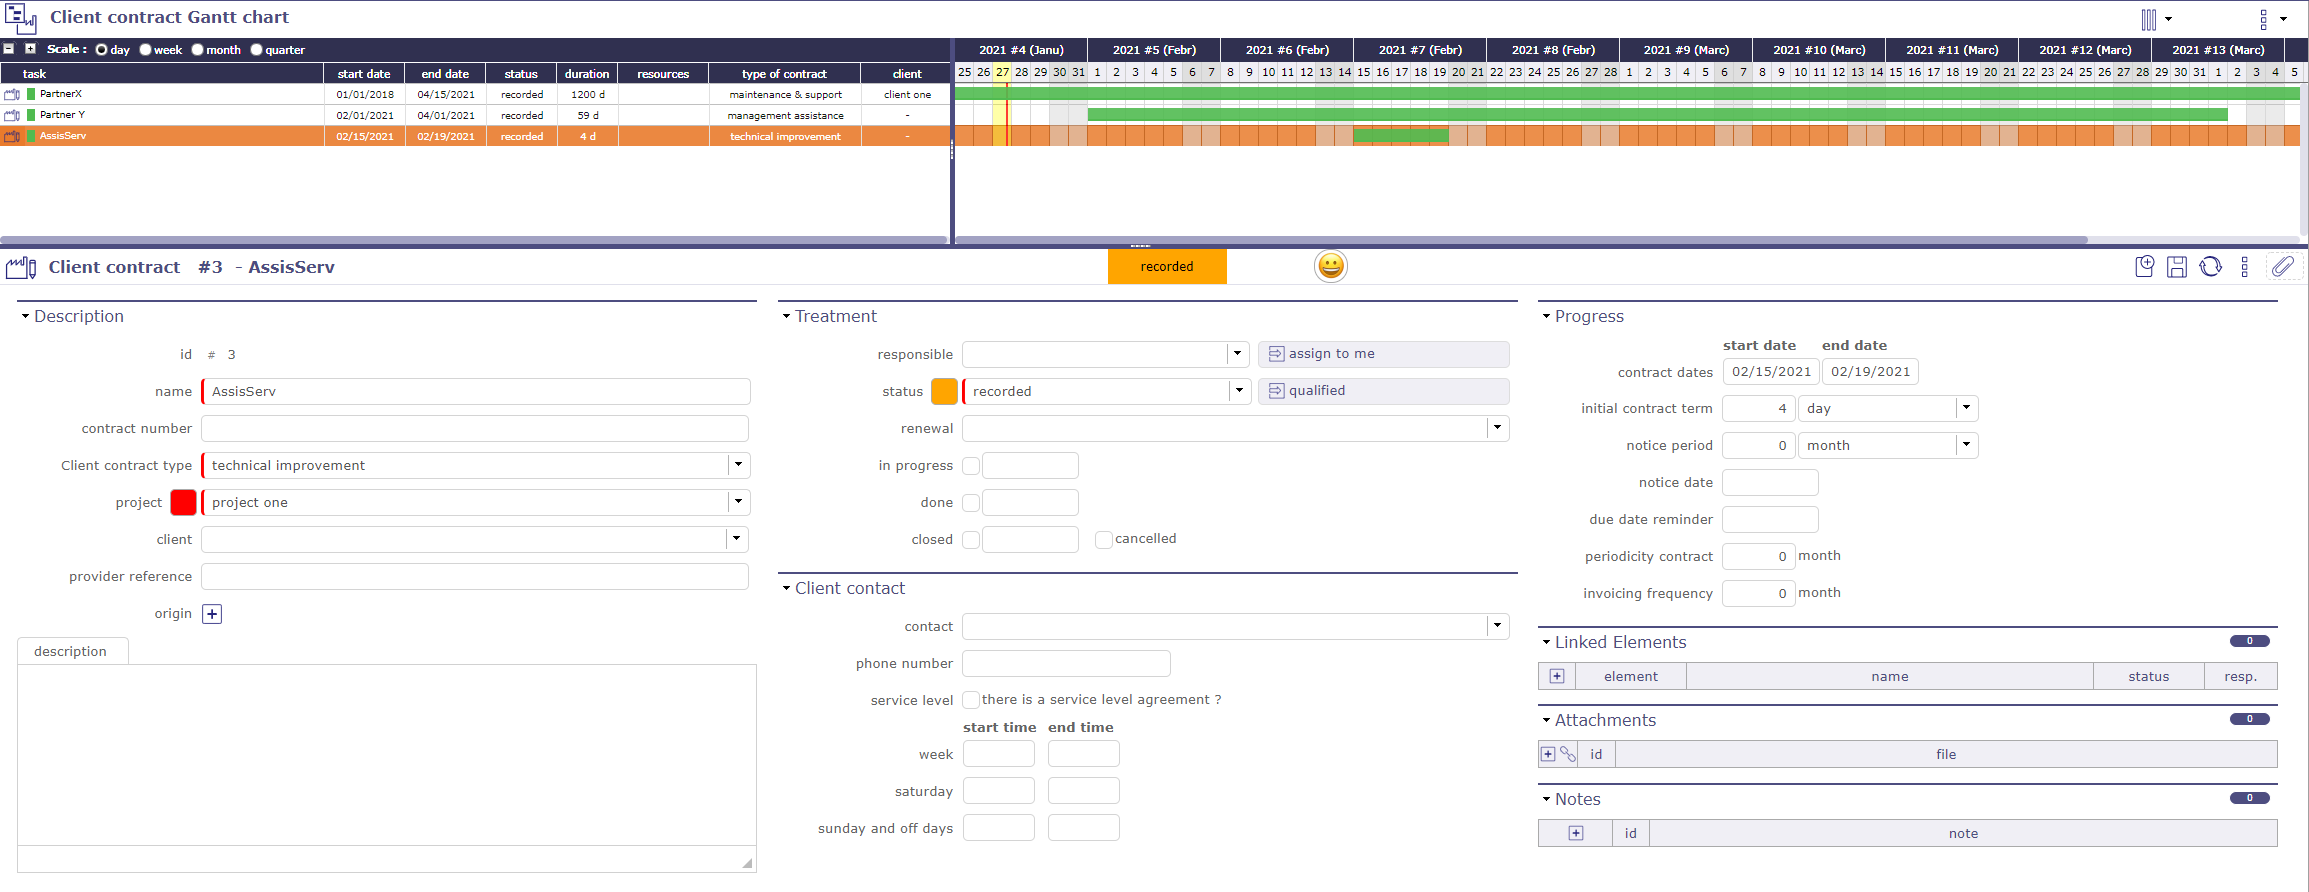Click the phone number input field
This screenshot has width=2309, height=892.
[x=1066, y=663]
